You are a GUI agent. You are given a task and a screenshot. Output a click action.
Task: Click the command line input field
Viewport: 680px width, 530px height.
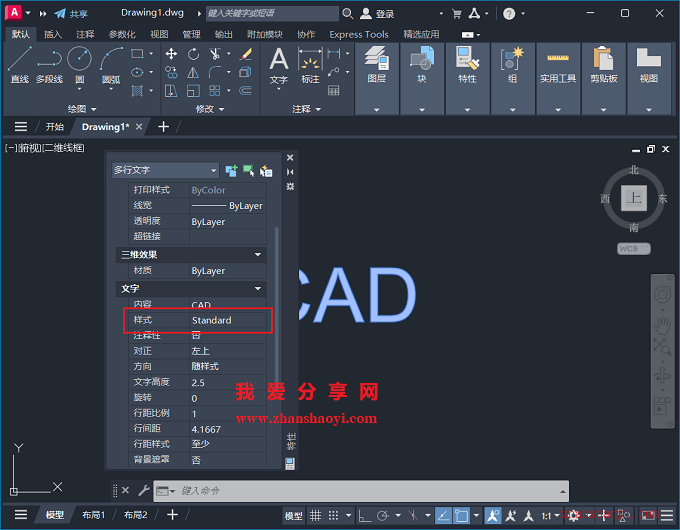coord(361,491)
